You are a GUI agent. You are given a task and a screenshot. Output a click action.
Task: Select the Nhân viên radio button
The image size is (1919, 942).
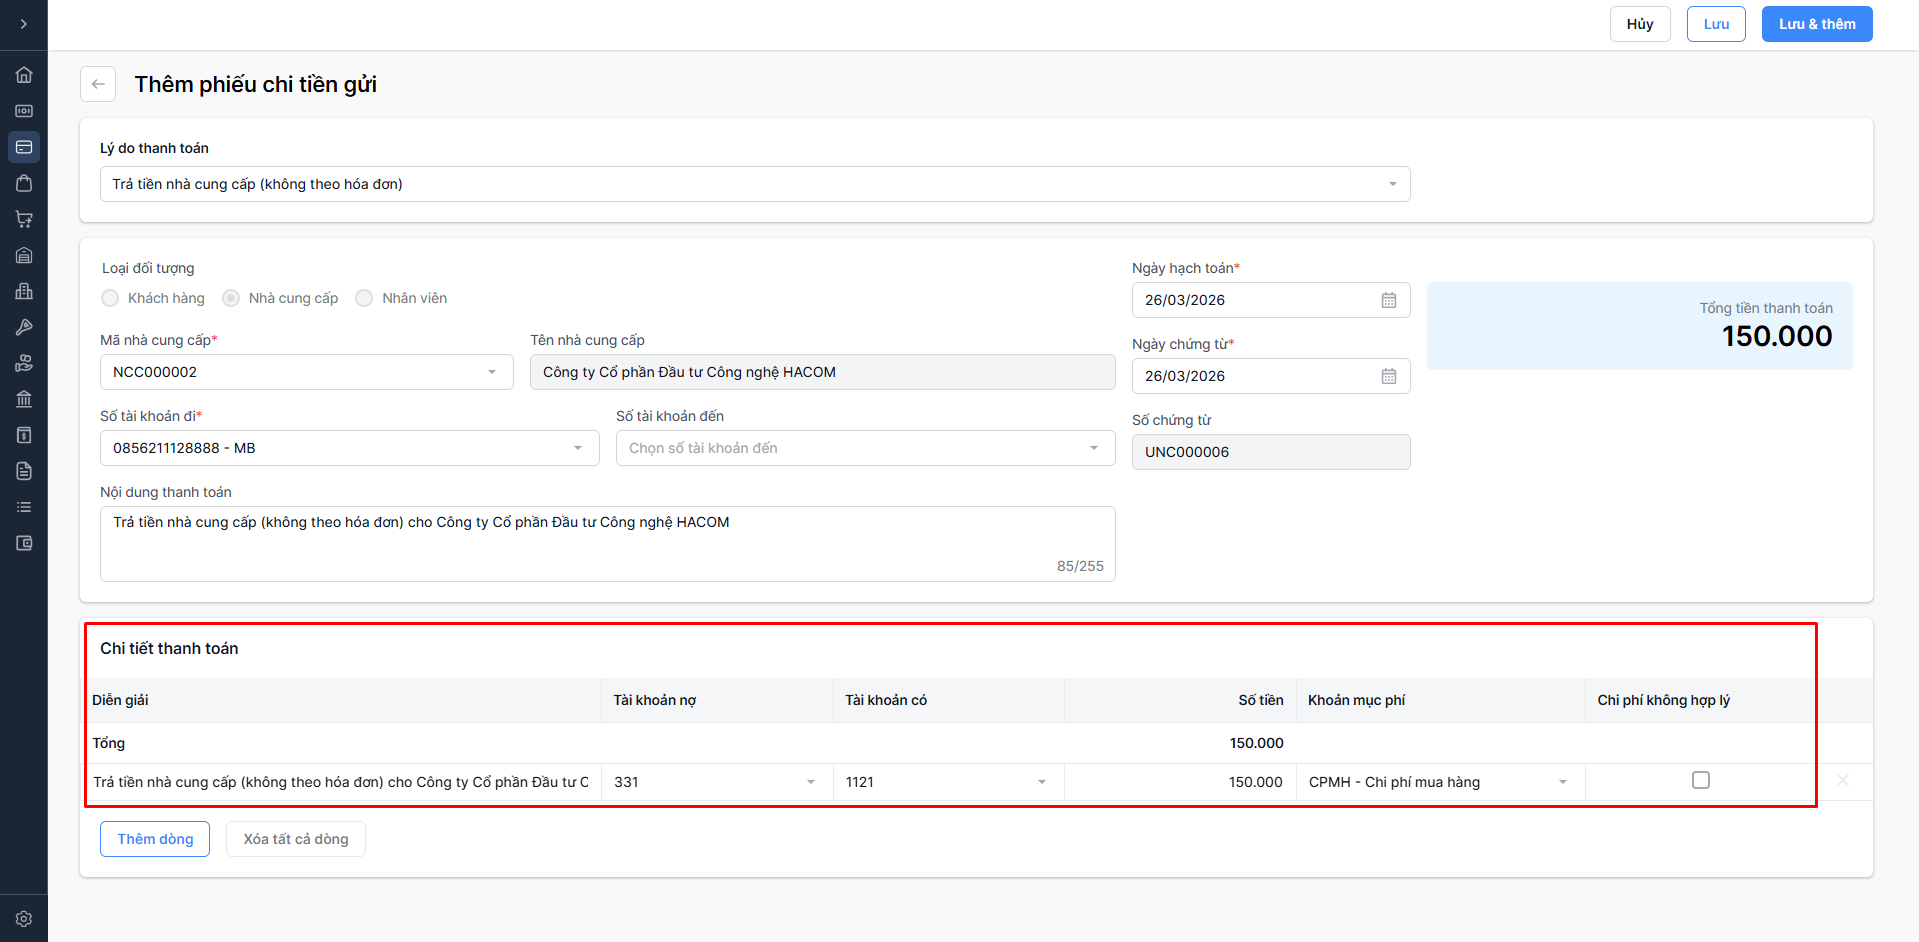pyautogui.click(x=364, y=298)
